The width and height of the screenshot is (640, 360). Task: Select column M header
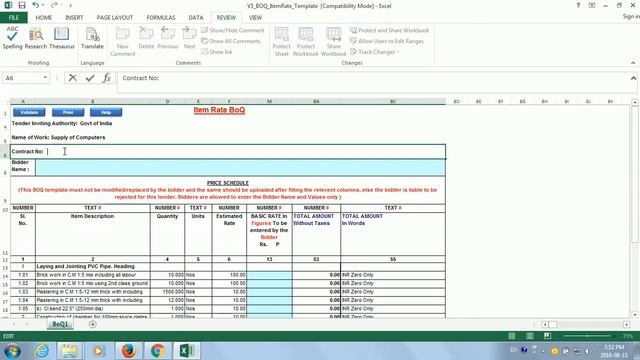(269, 101)
